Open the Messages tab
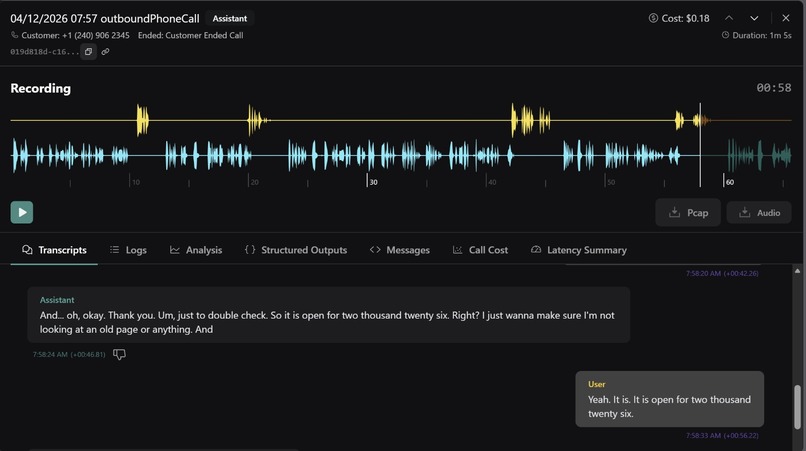 (400, 250)
